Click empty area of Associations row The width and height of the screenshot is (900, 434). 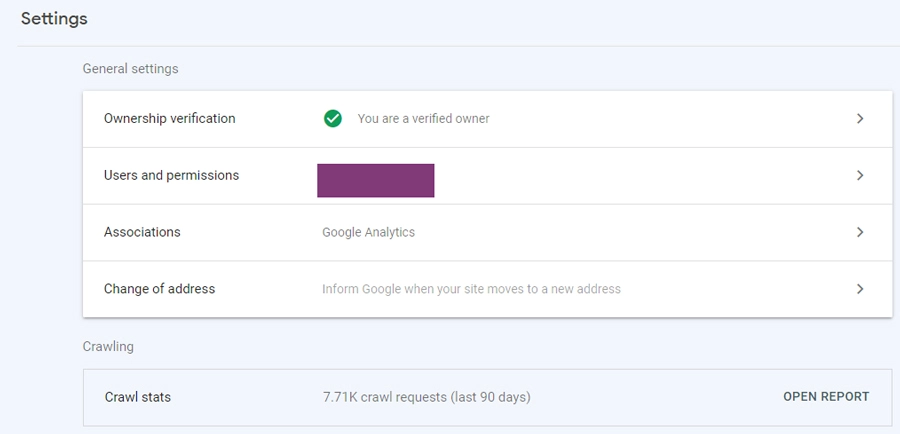click(631, 232)
